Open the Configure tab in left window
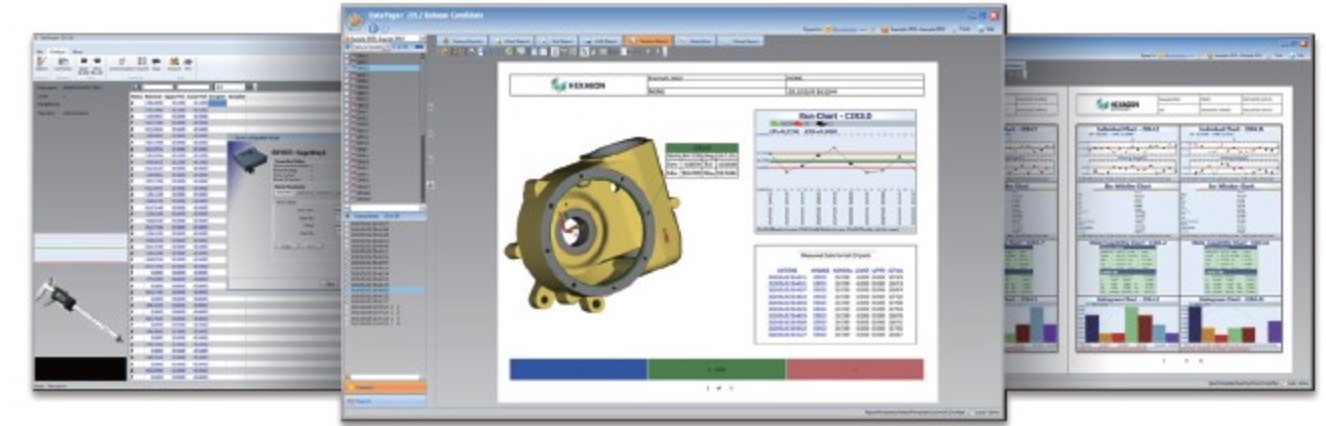Viewport: 1326px width, 426px height. point(58,50)
